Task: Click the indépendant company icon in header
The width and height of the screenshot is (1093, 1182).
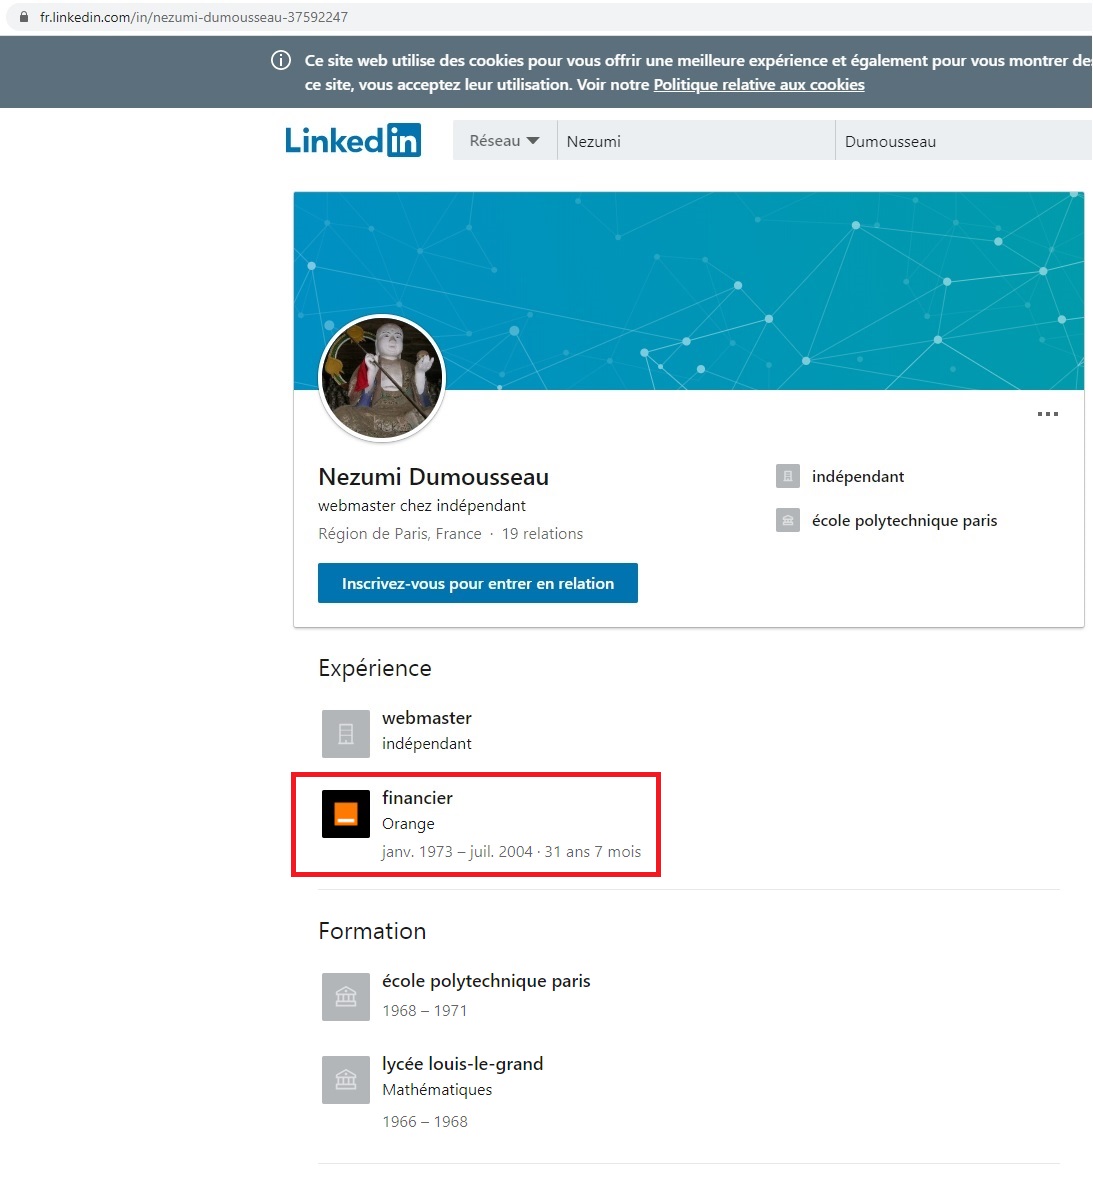Action: pyautogui.click(x=788, y=476)
